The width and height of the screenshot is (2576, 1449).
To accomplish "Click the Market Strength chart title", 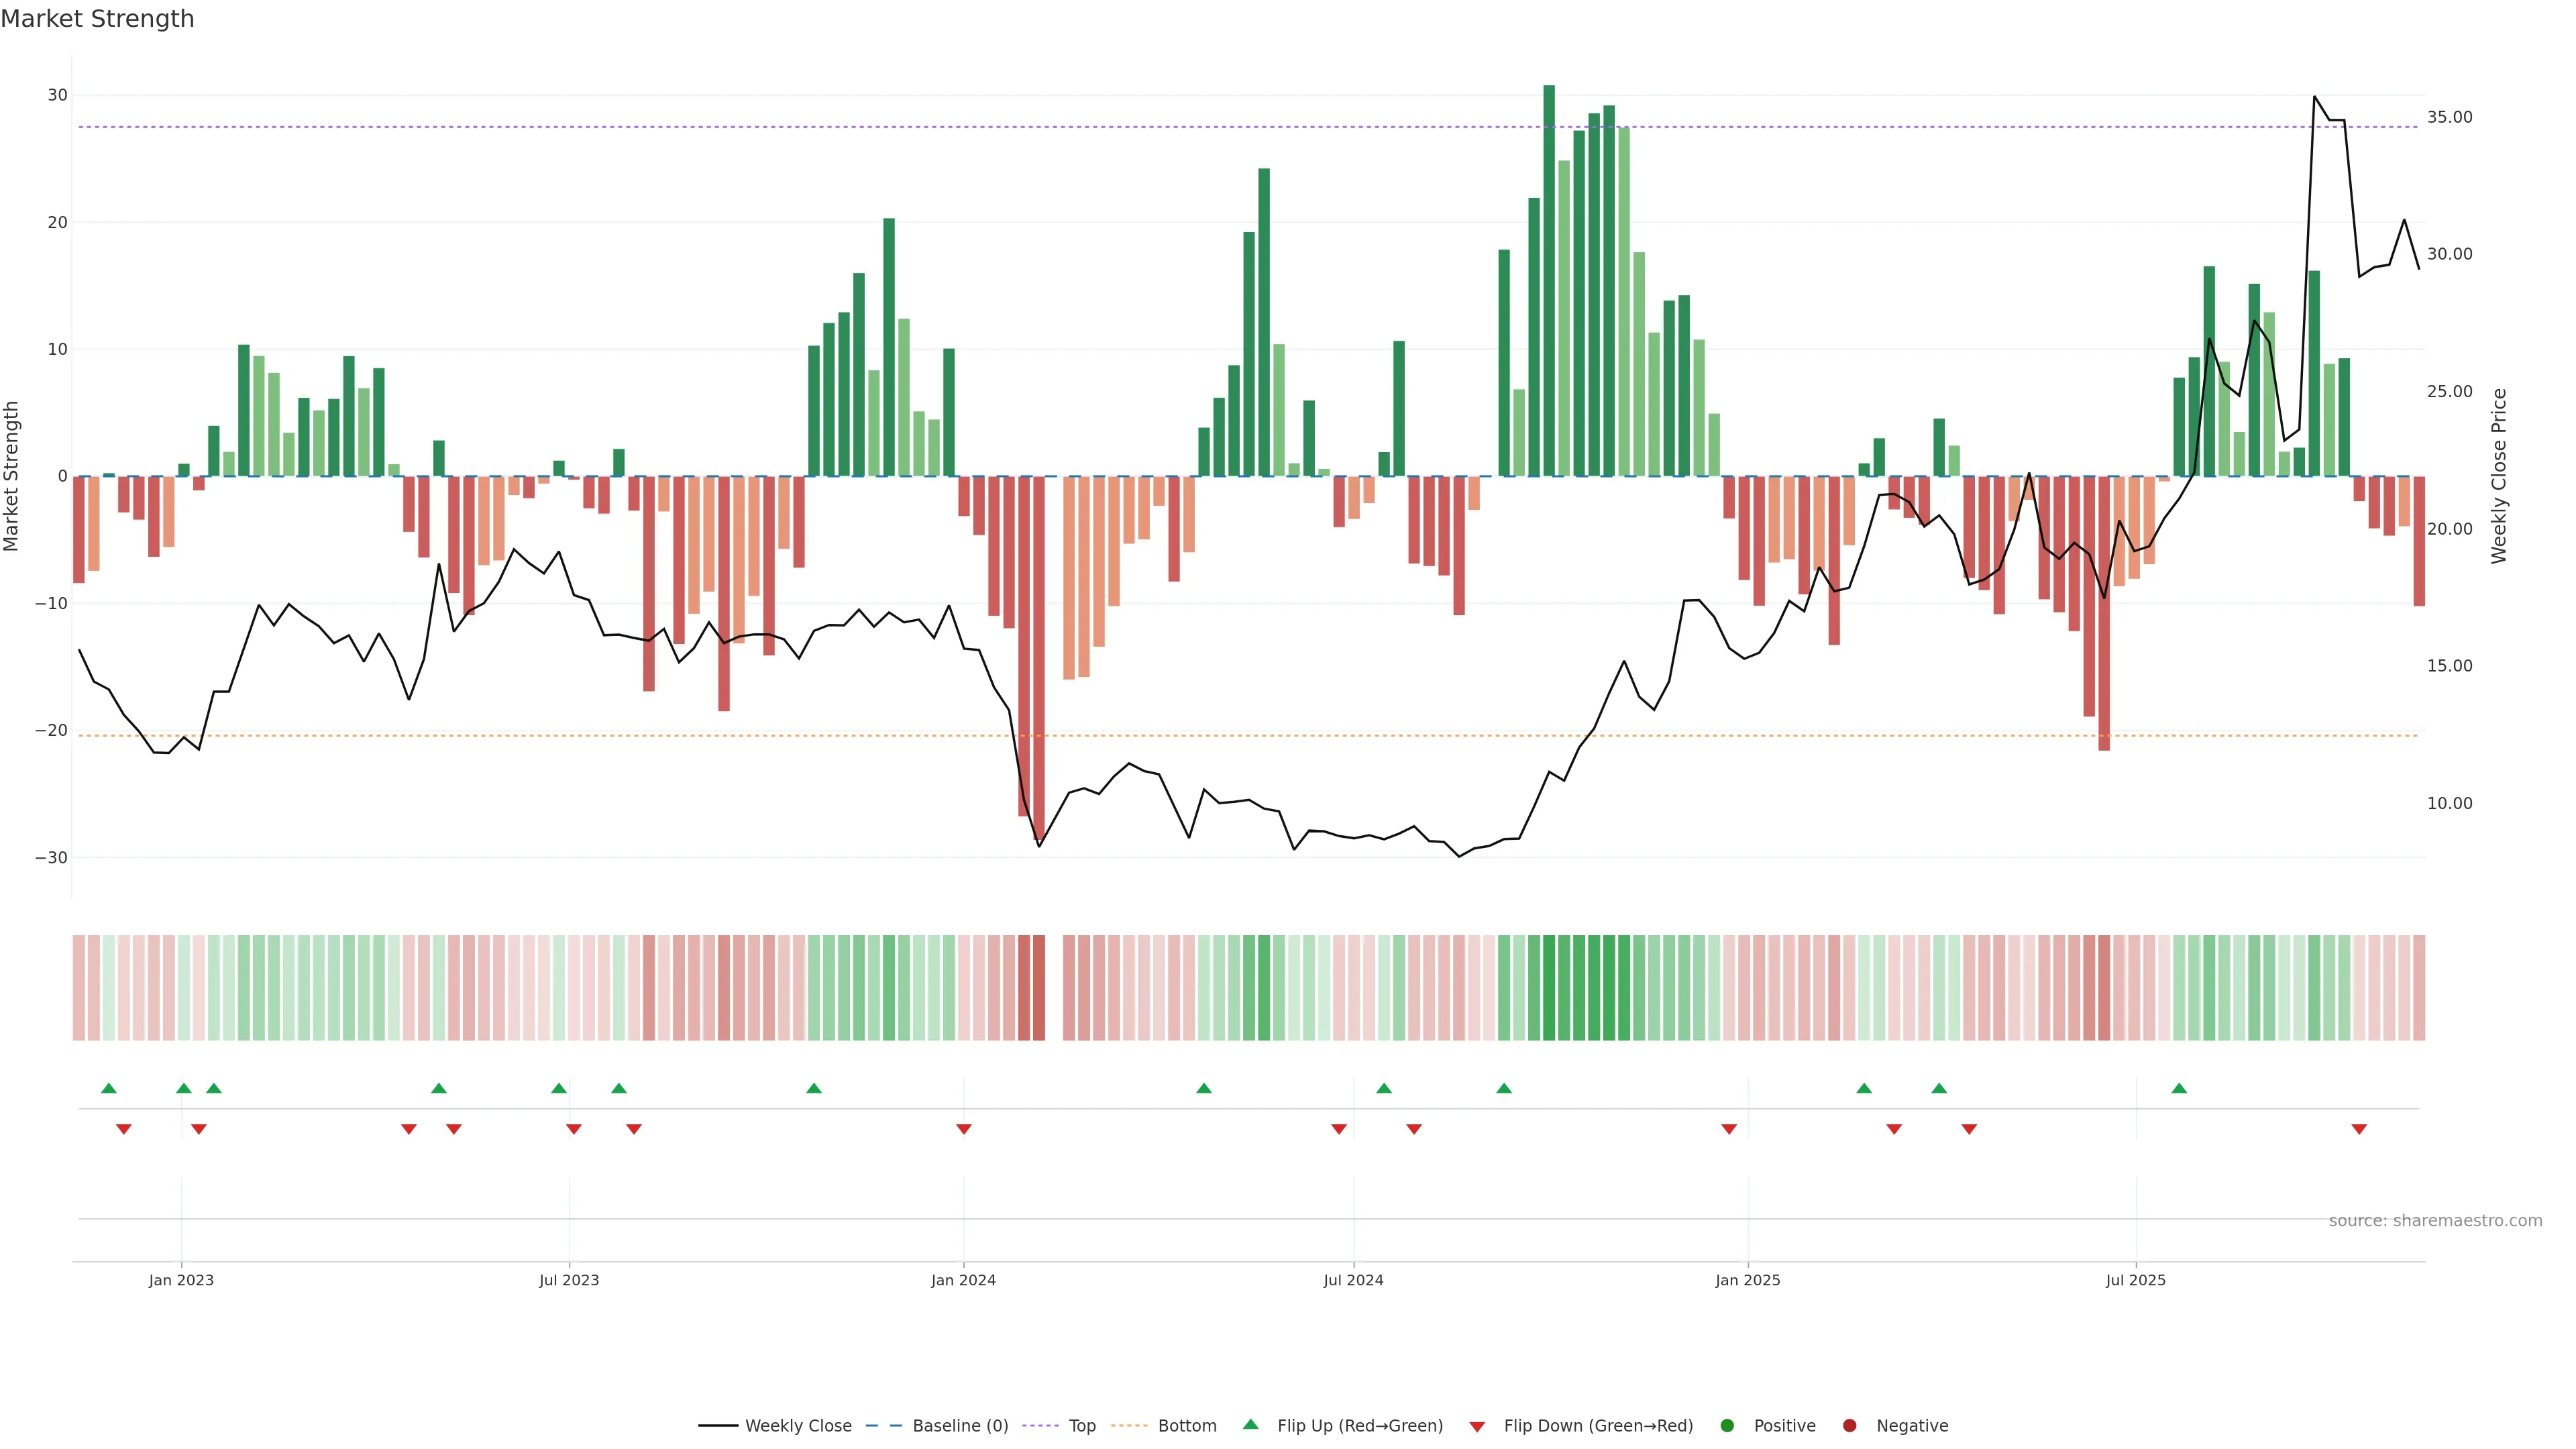I will tap(97, 19).
